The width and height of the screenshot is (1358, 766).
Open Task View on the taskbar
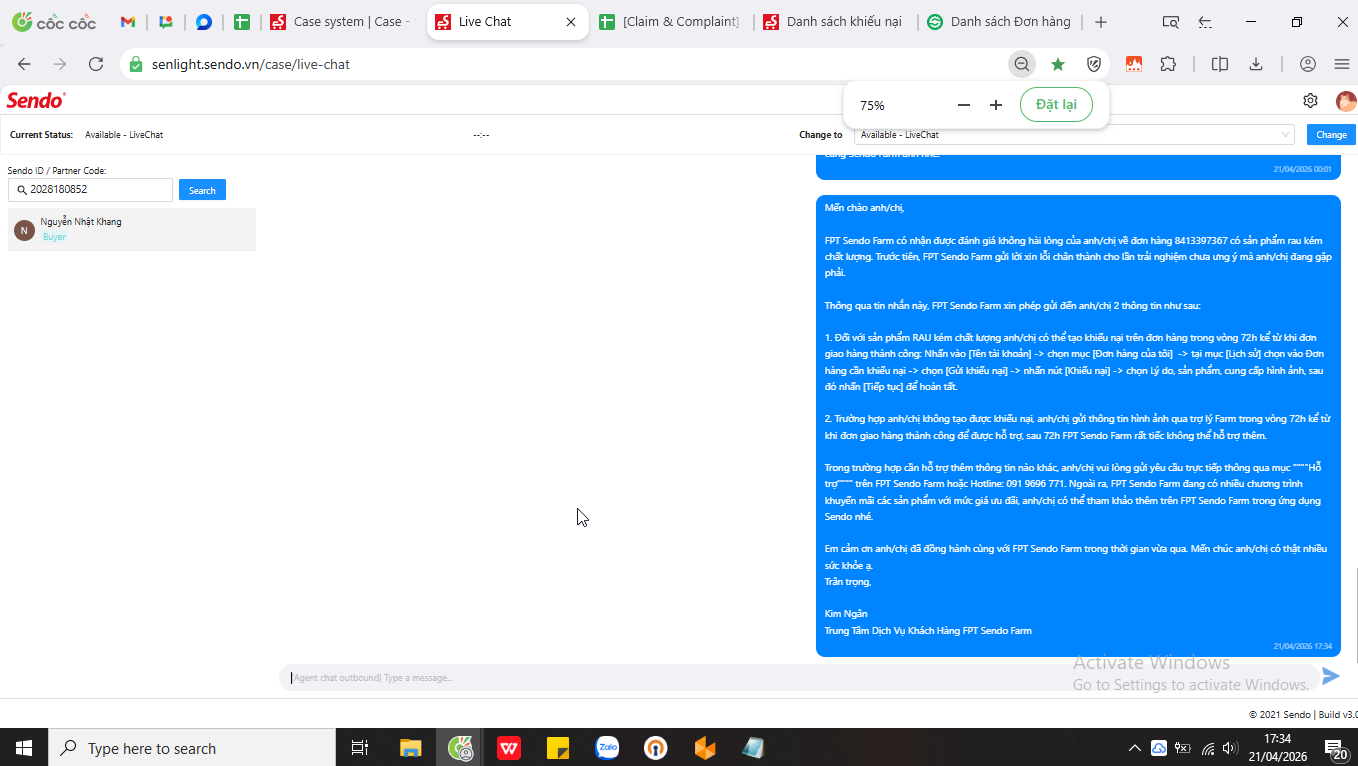[360, 748]
